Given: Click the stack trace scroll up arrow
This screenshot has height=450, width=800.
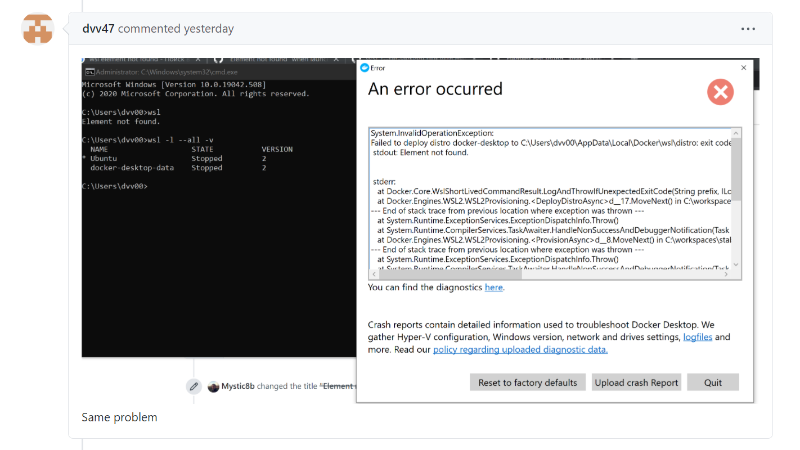Looking at the screenshot, I should 736,133.
